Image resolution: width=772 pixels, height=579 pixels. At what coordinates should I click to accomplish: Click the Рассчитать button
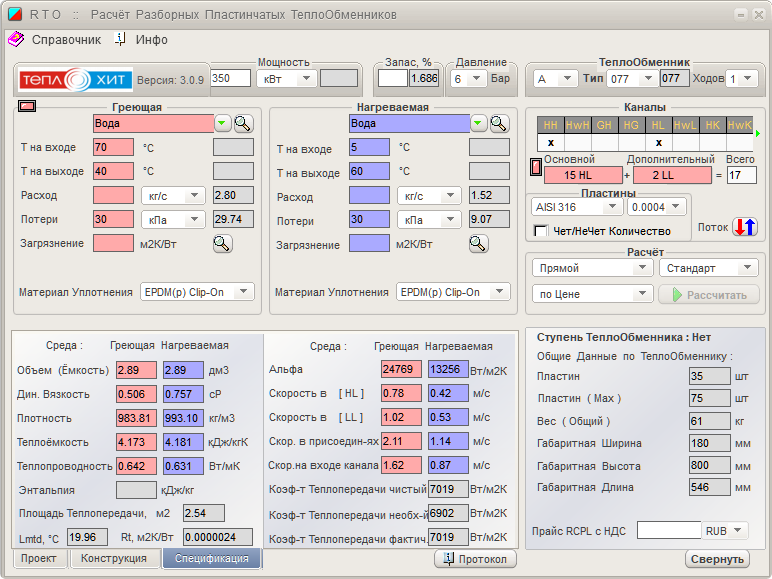point(709,294)
